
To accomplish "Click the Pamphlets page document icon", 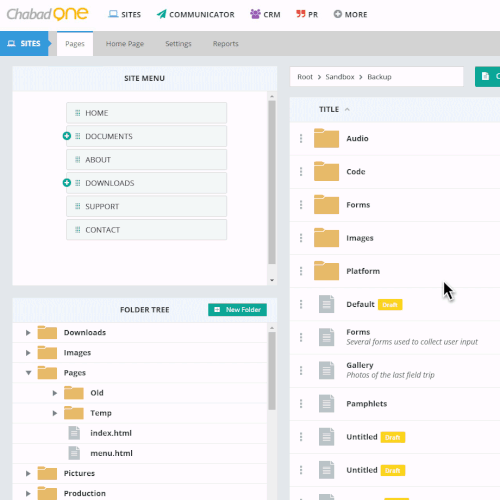I will pyautogui.click(x=326, y=403).
